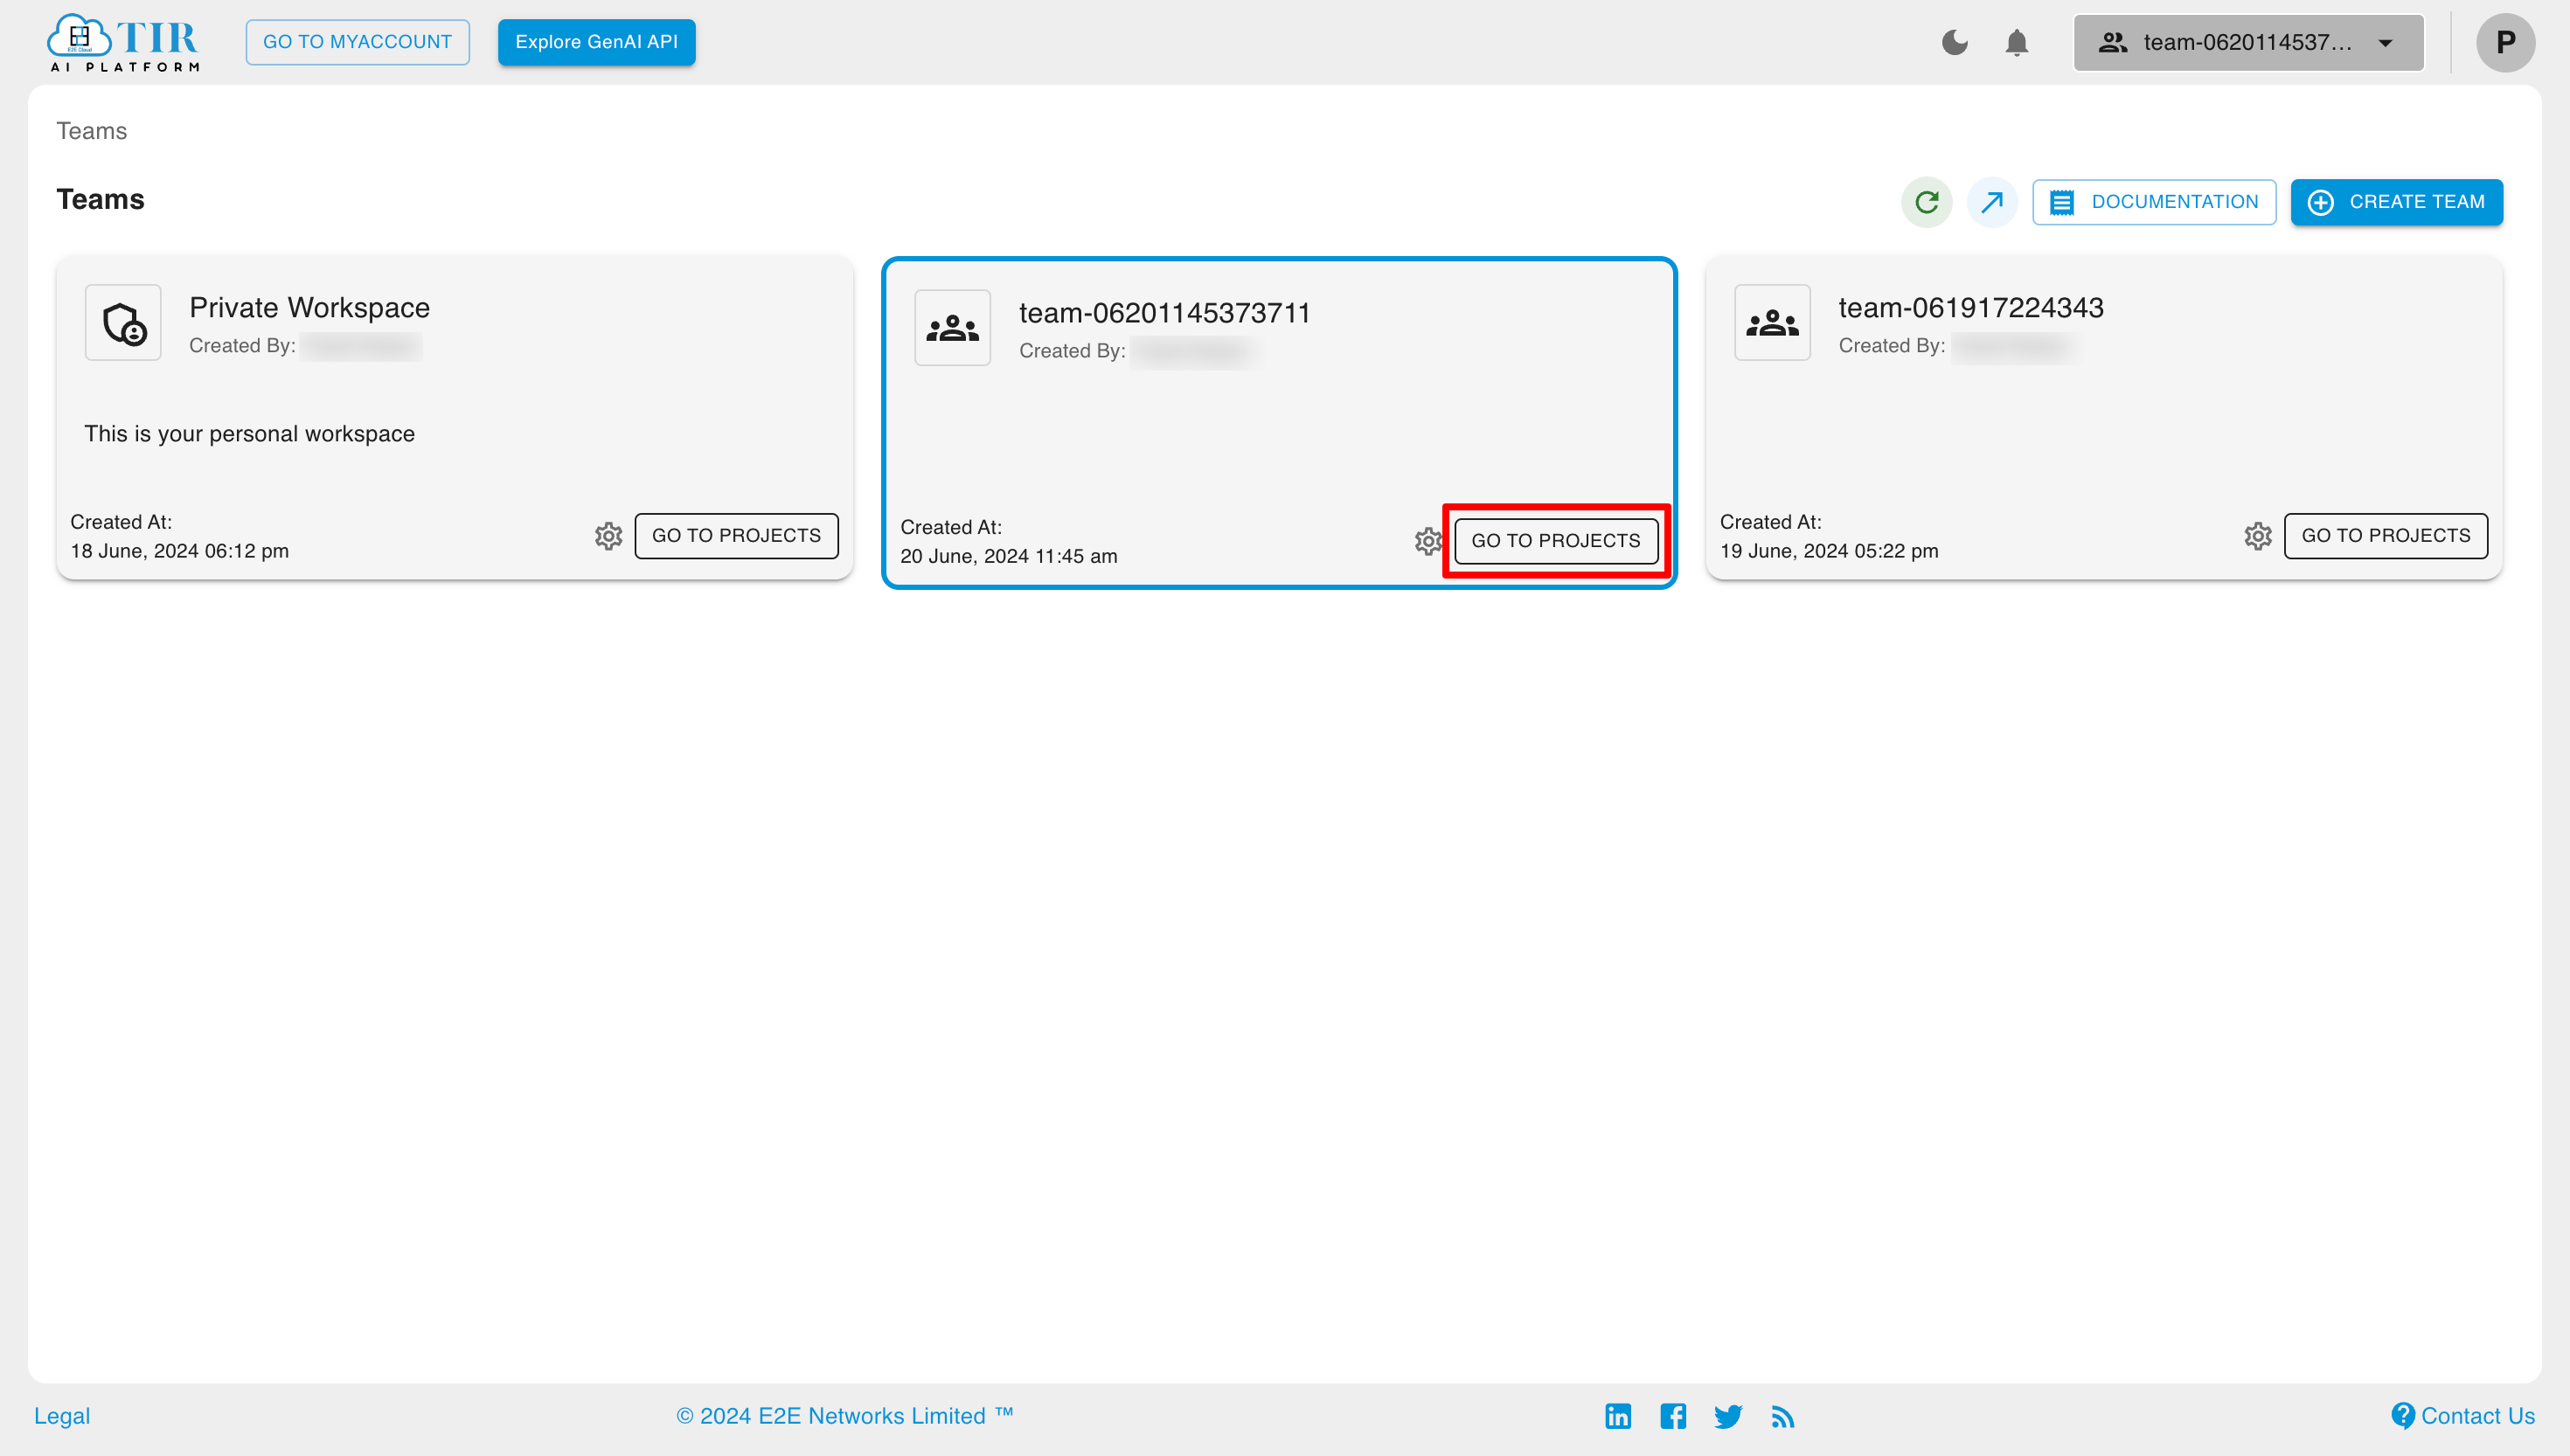This screenshot has width=2570, height=1456.
Task: Click '20 June, 2024 11:45 am' date
Action: [1008, 556]
